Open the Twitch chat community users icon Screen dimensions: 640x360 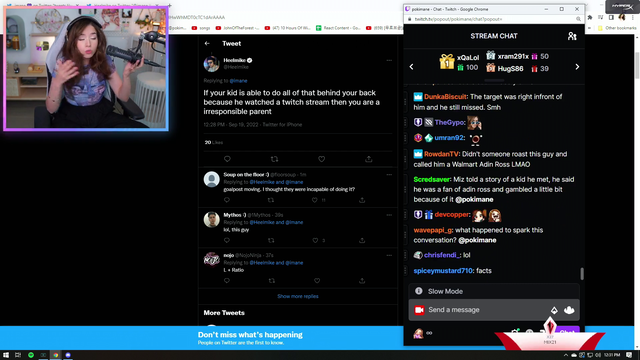[x=572, y=36]
